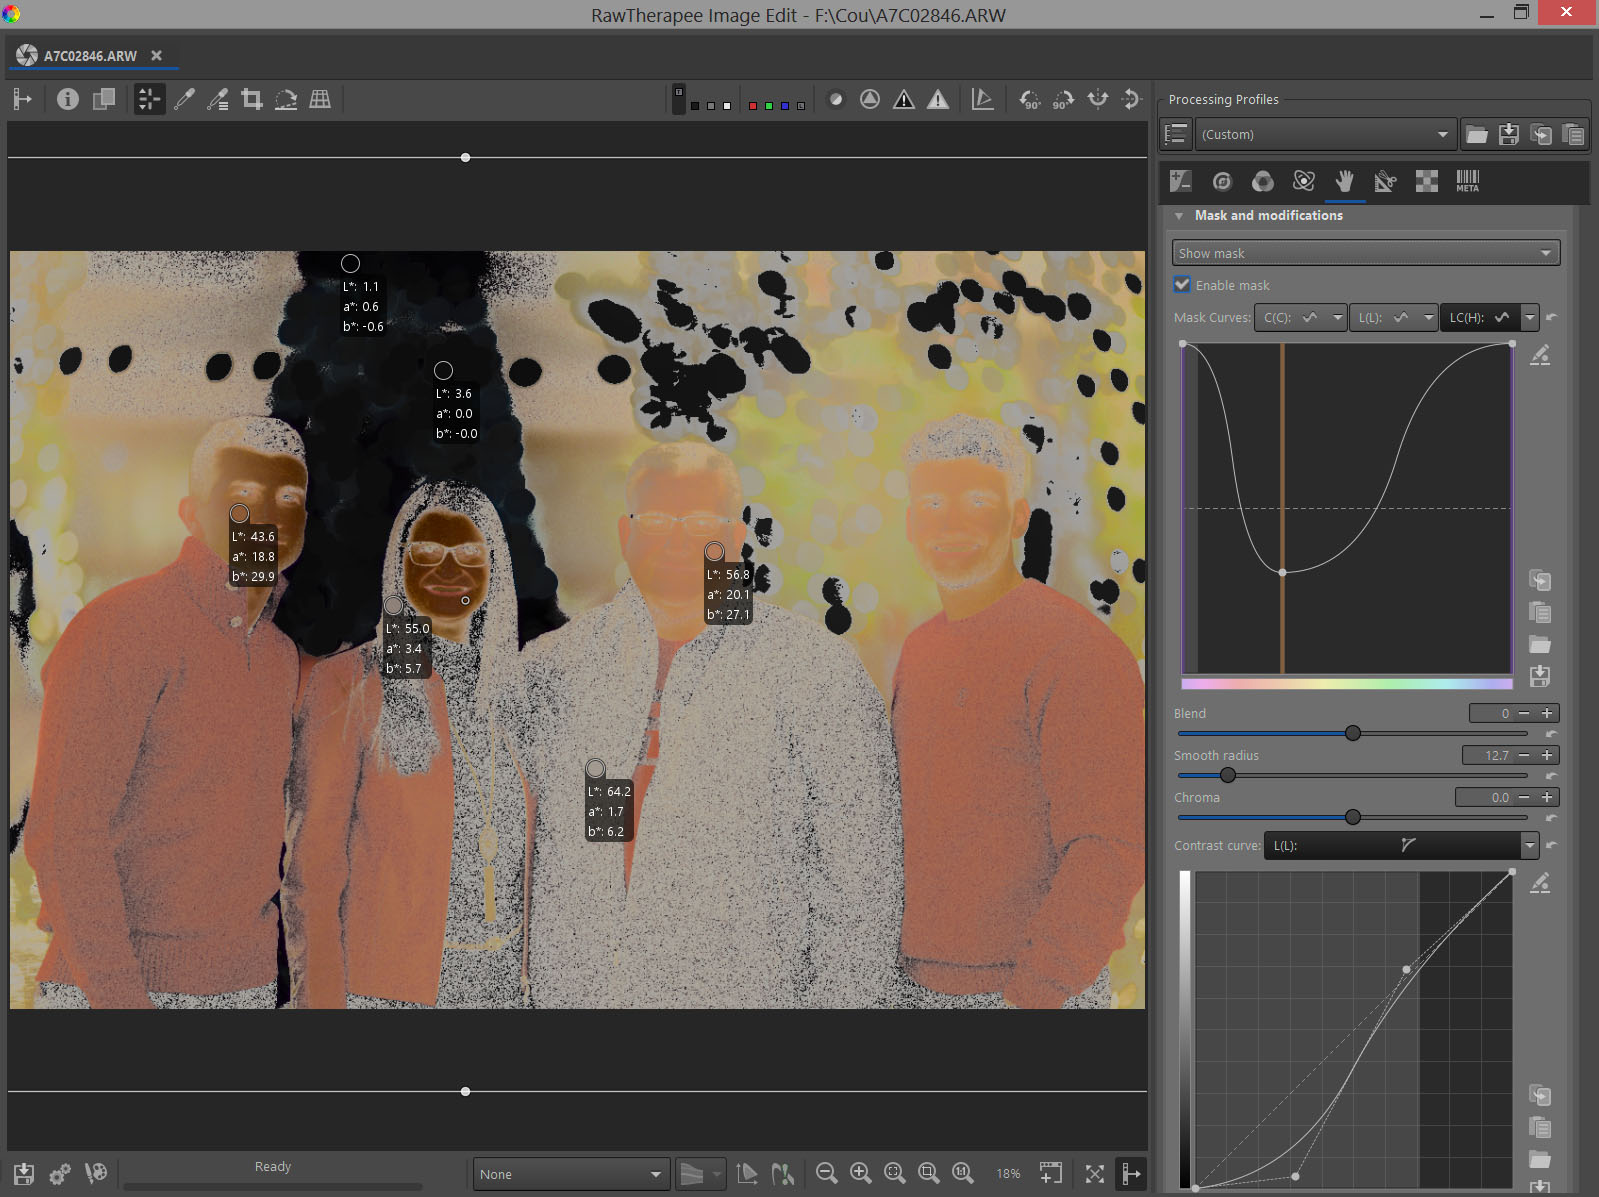Image resolution: width=1599 pixels, height=1197 pixels.
Task: Load processing profile from file
Action: point(1476,134)
